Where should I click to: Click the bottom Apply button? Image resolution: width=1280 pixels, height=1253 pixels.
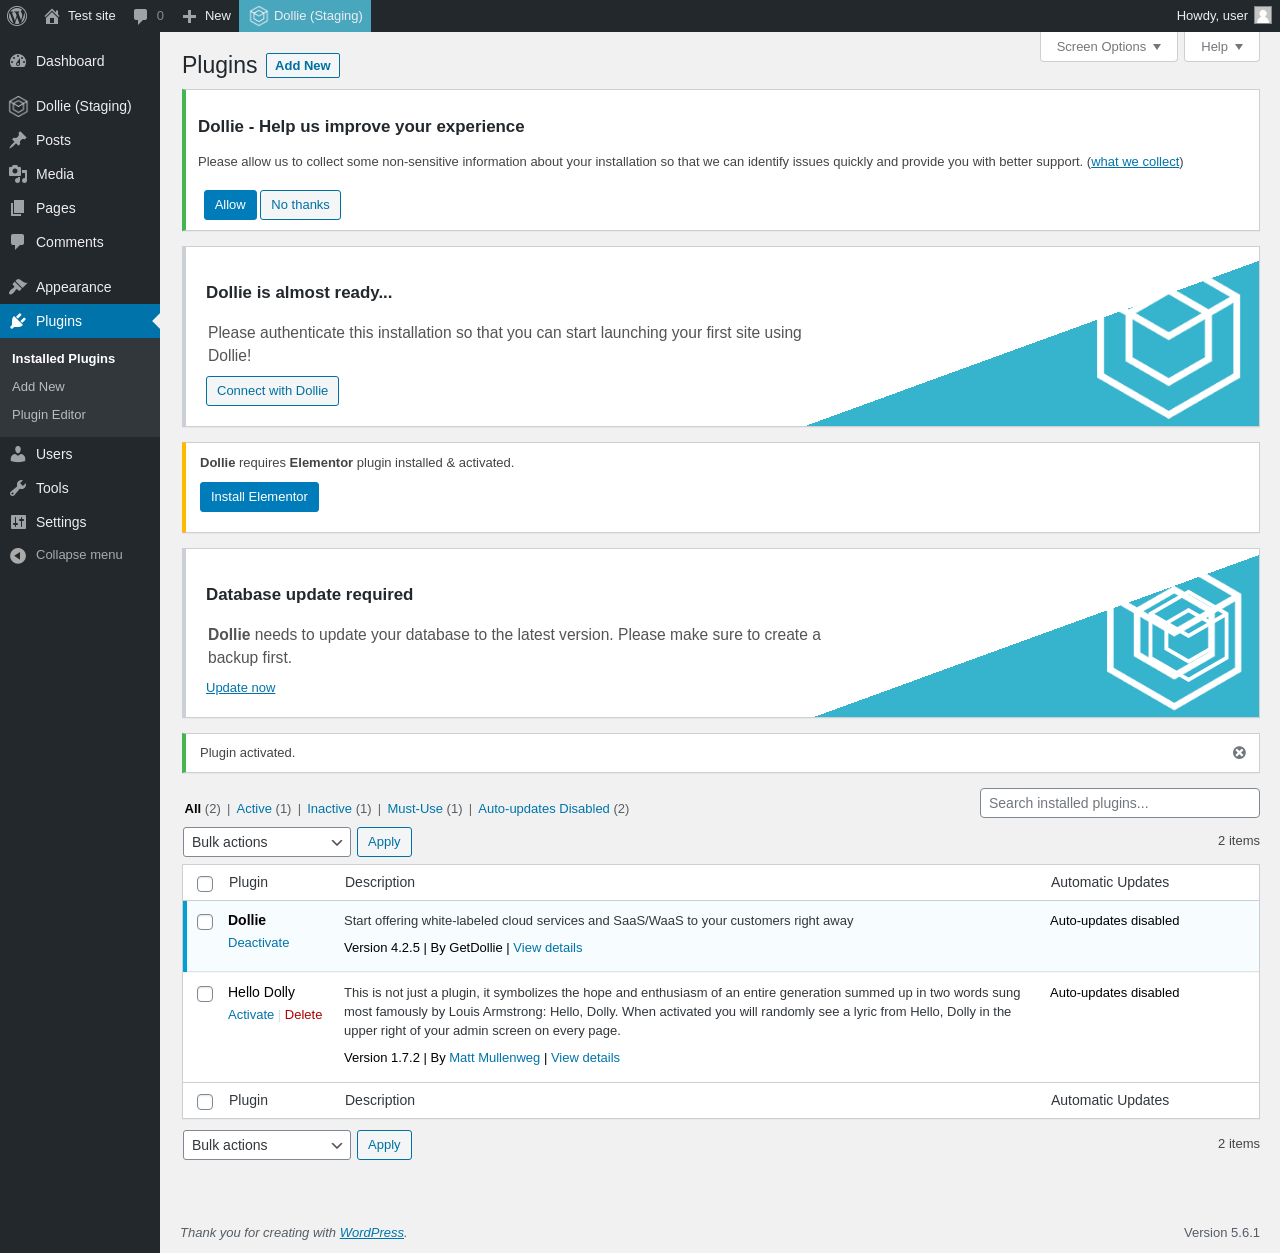pyautogui.click(x=384, y=1145)
